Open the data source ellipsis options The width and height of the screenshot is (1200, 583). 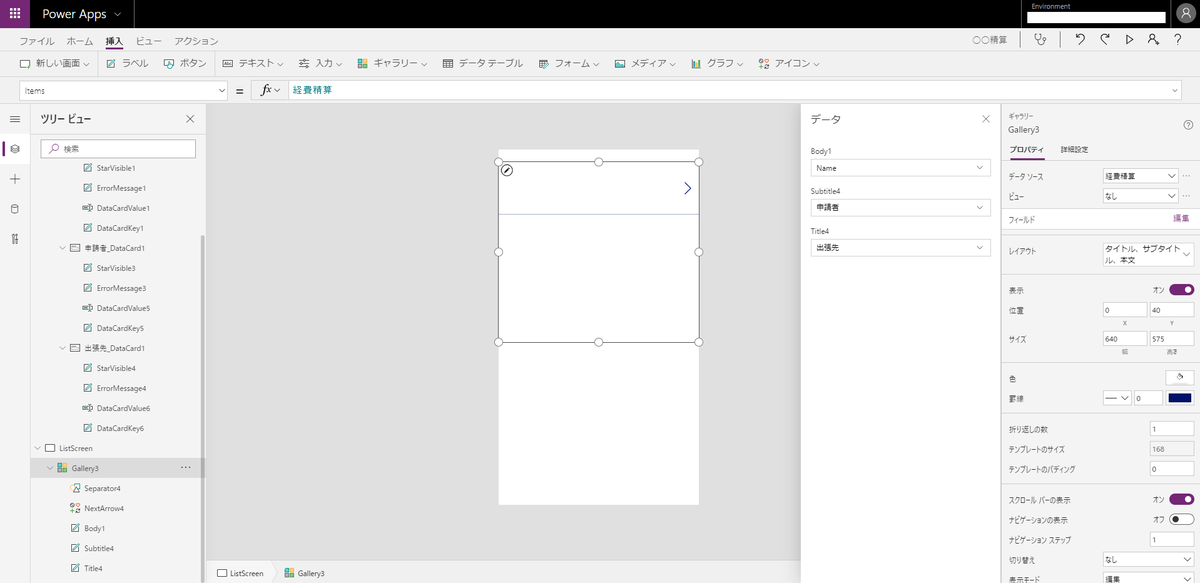pyautogui.click(x=1187, y=176)
